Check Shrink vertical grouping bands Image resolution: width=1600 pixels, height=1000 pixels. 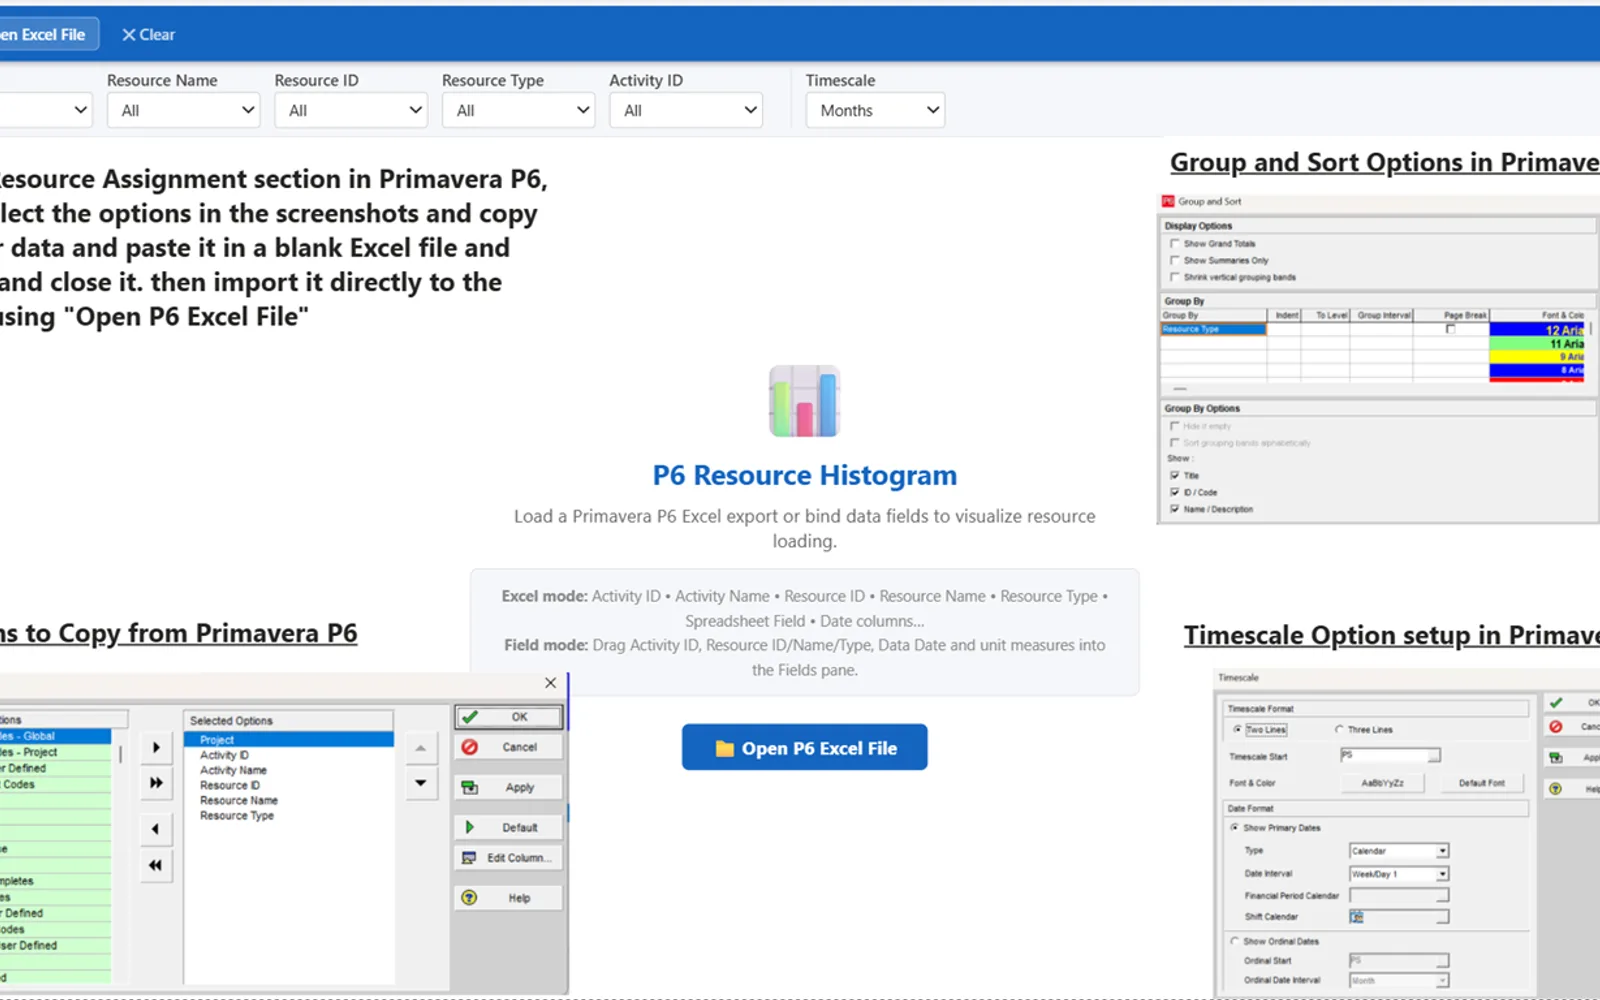(1175, 277)
